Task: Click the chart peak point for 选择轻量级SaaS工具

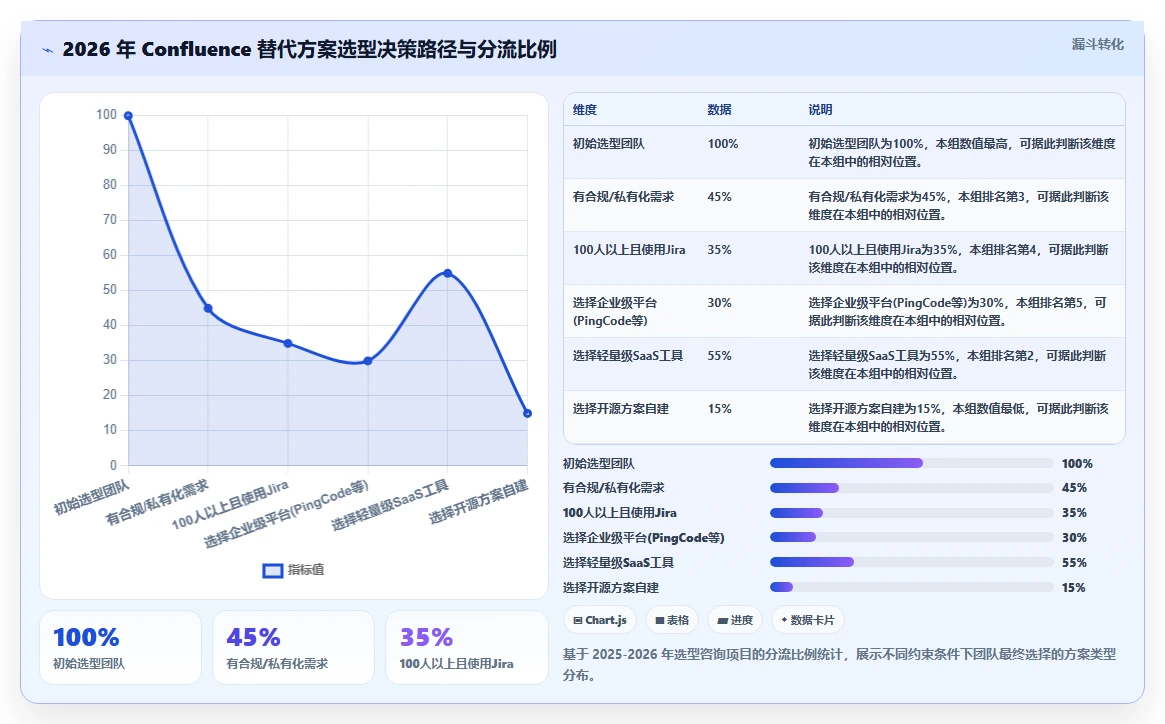Action: tap(447, 273)
